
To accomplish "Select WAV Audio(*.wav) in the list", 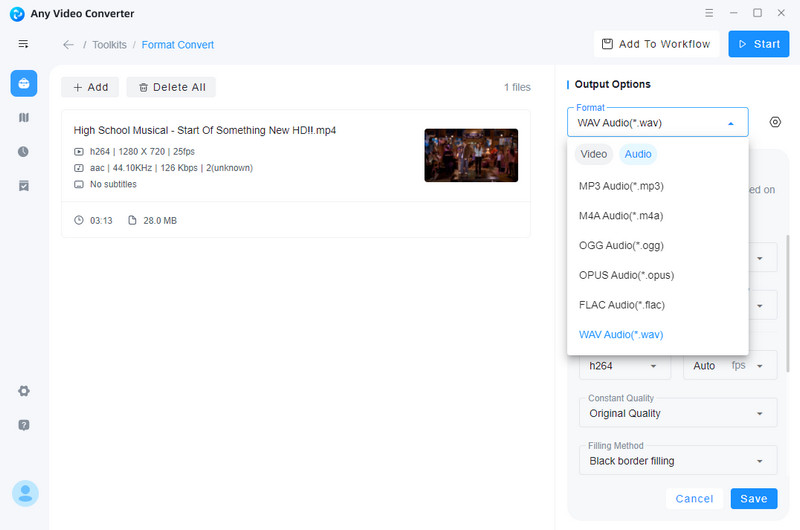I will [657, 335].
